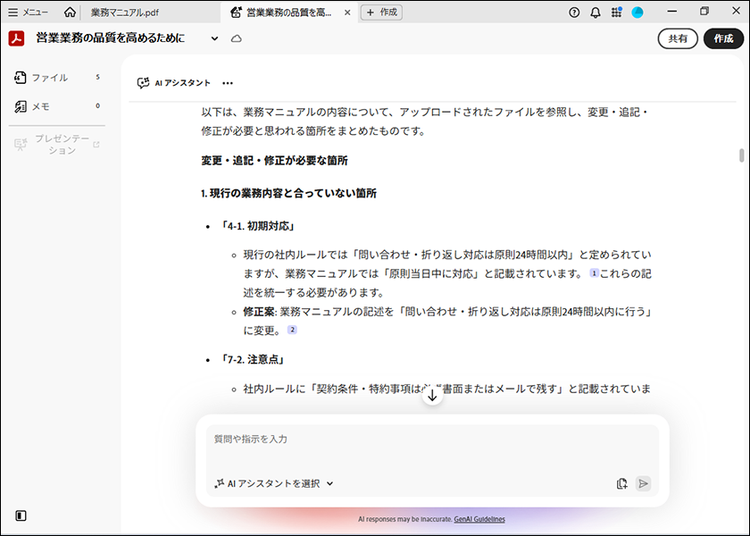750x536 pixels.
Task: Click the black 作成 button
Action: click(x=723, y=38)
